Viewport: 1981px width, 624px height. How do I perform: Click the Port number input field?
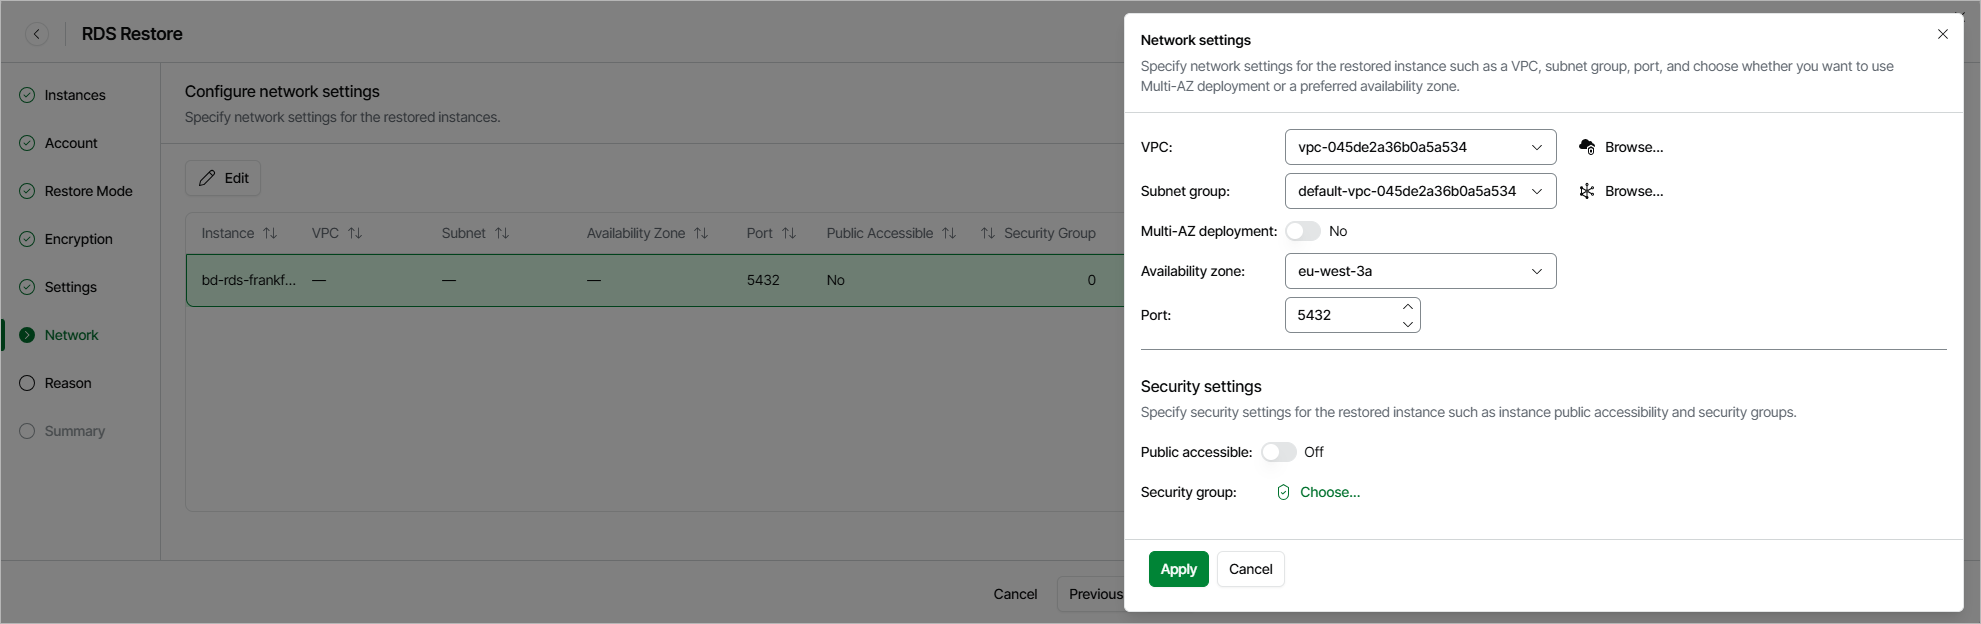[x=1340, y=315]
